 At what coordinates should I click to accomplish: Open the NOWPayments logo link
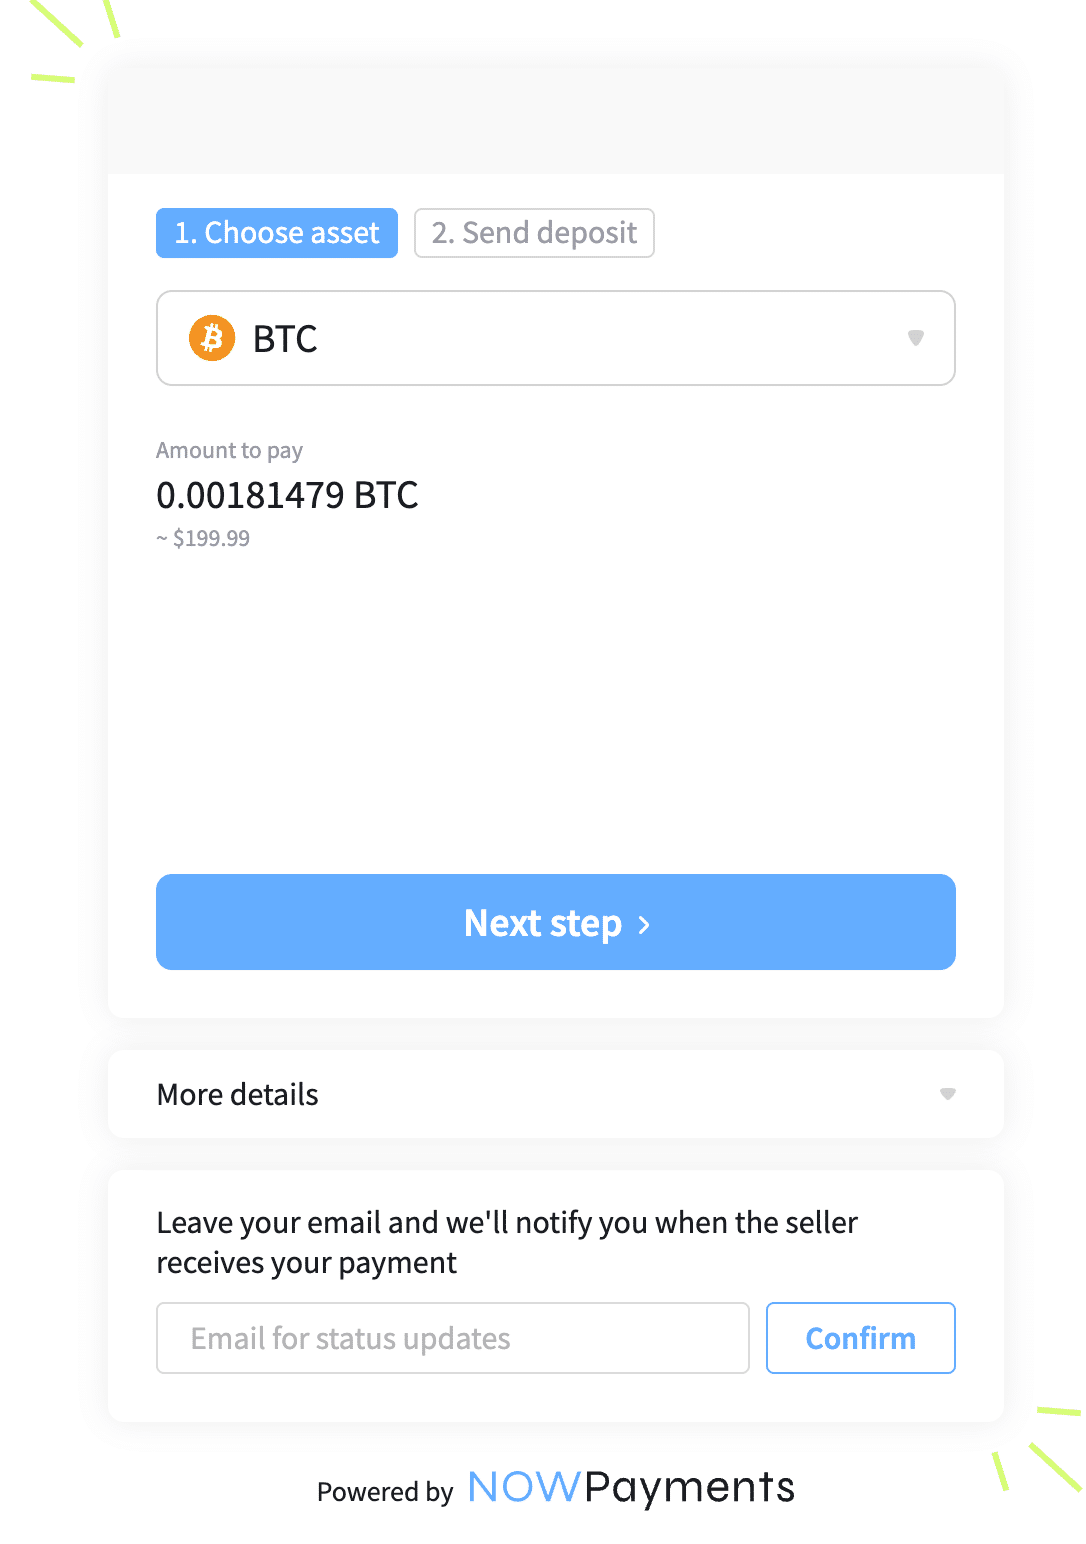tap(631, 1487)
